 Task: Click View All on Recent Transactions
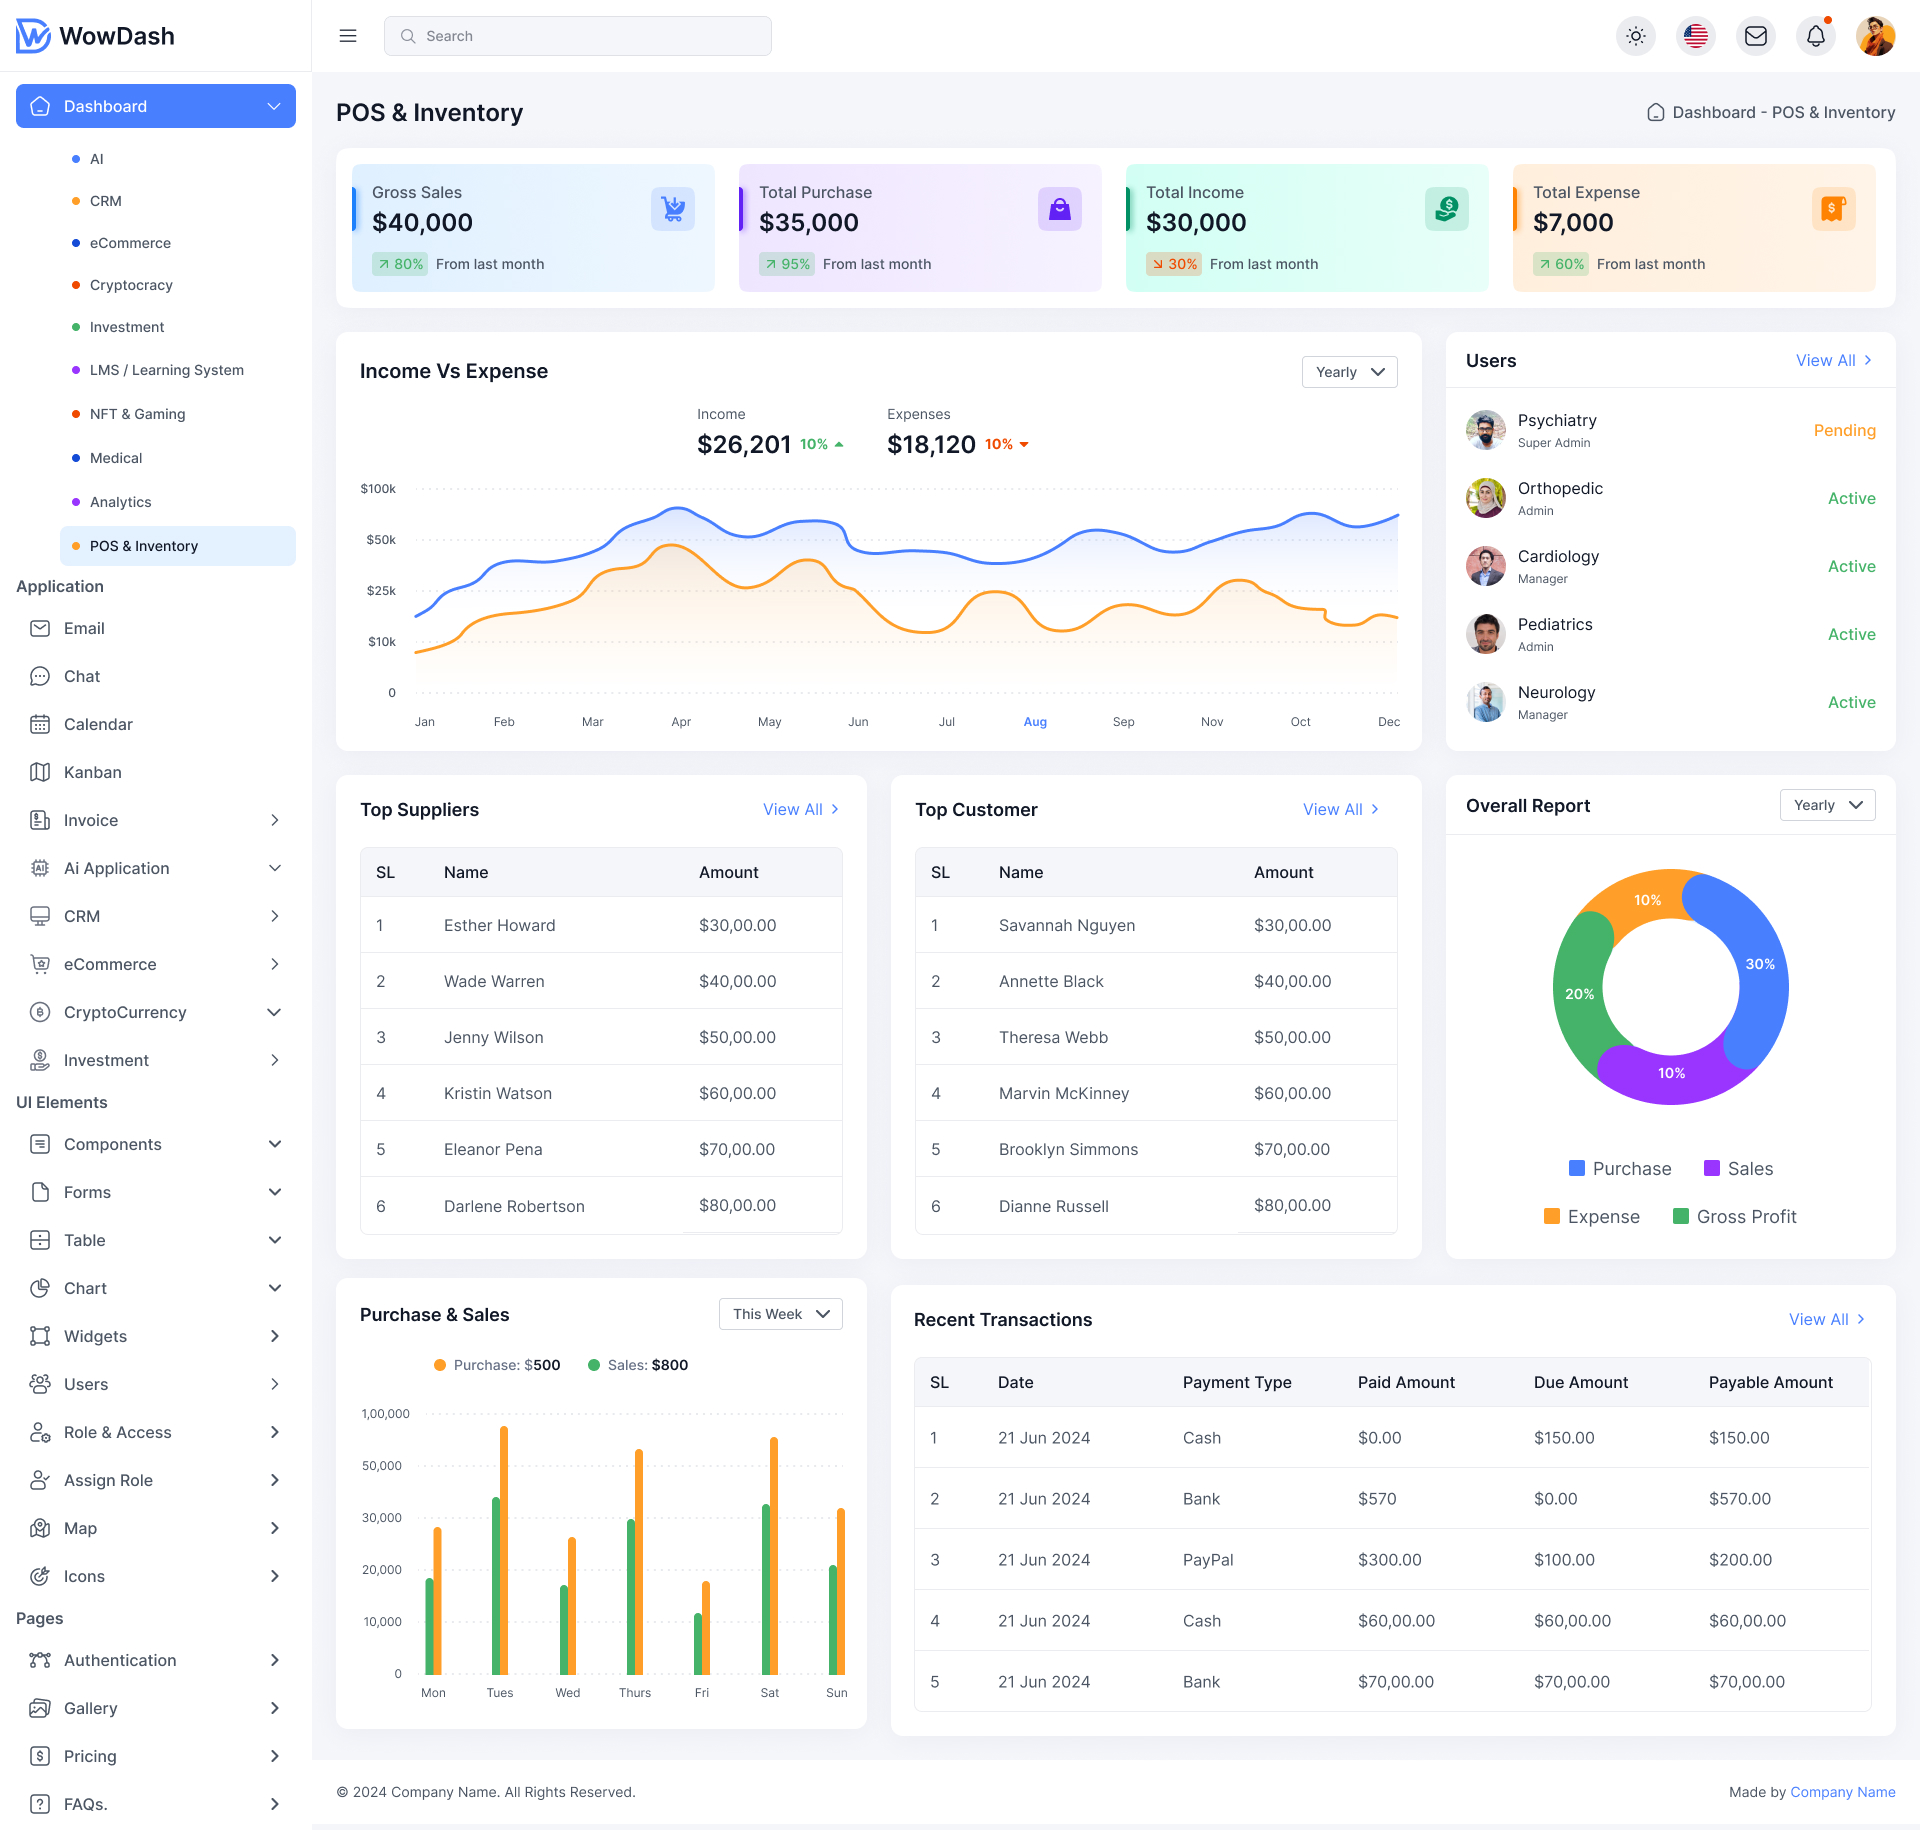tap(1826, 1318)
